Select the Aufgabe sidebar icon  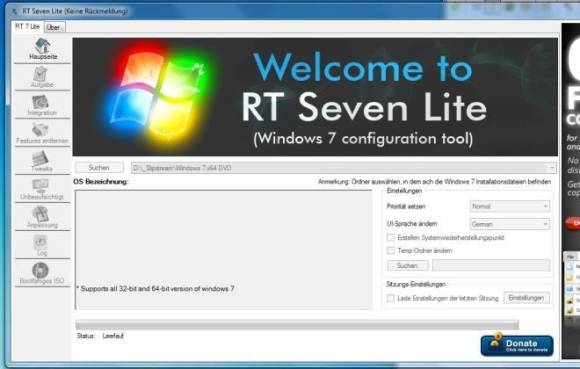coord(41,74)
